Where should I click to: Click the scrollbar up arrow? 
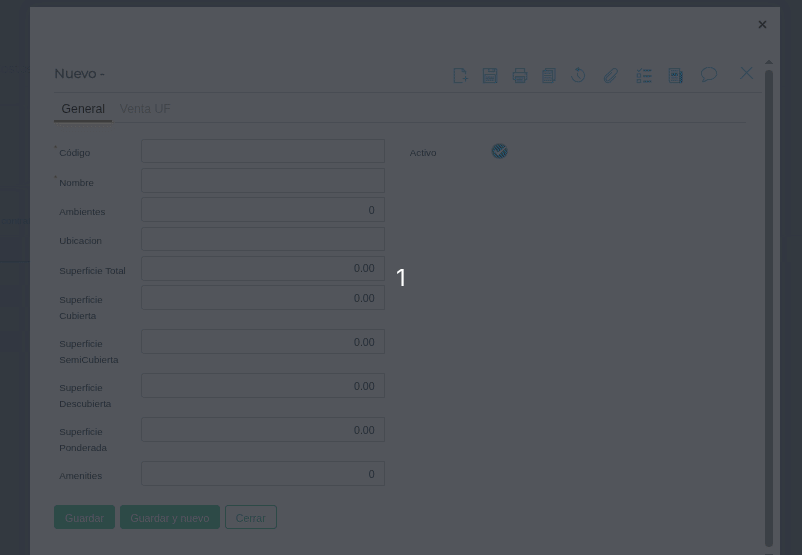[x=769, y=62]
